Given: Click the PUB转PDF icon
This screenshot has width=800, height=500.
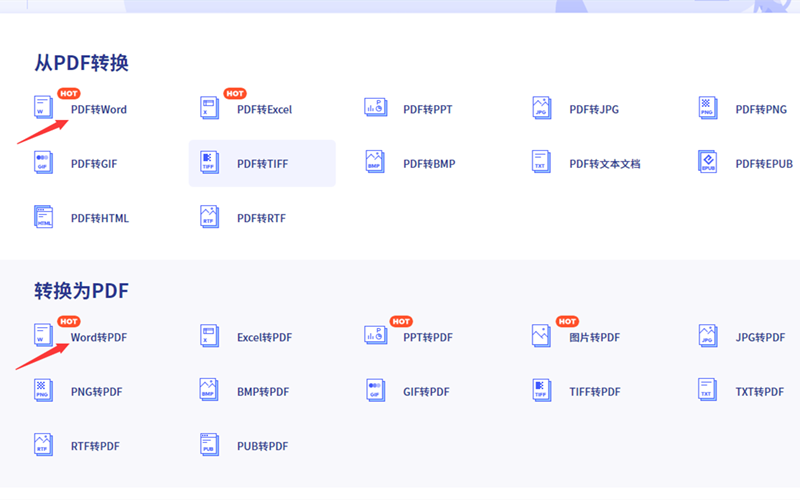Looking at the screenshot, I should click(x=209, y=445).
